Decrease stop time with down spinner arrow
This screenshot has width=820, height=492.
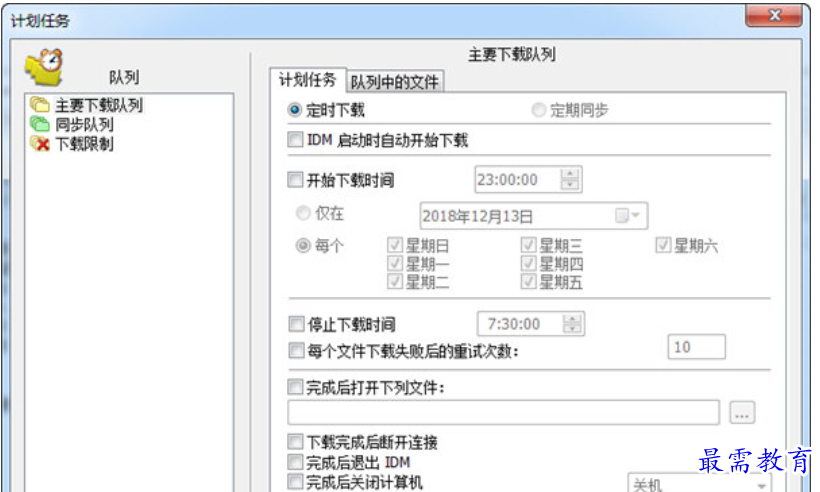(573, 329)
